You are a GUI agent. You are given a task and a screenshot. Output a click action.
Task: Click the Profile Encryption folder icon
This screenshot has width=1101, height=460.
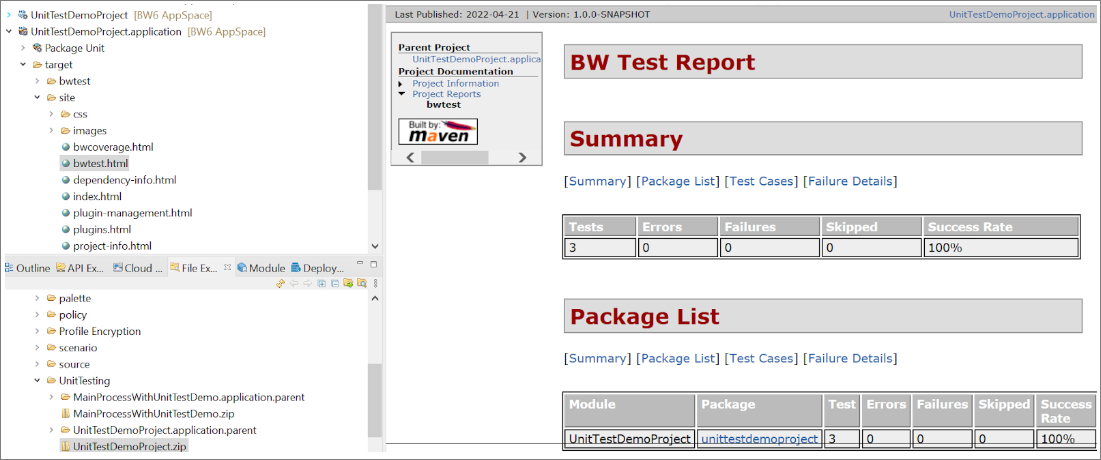click(51, 331)
